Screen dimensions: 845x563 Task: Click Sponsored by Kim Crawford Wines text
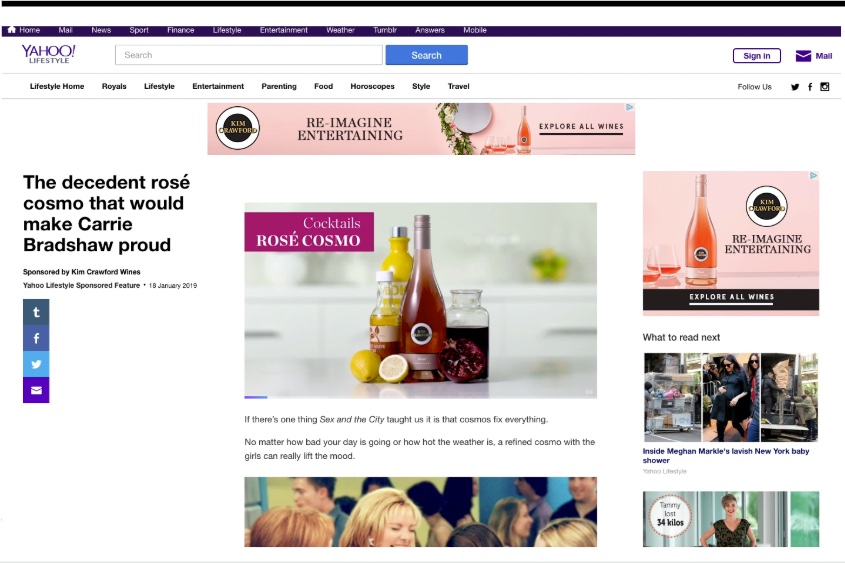[81, 272]
